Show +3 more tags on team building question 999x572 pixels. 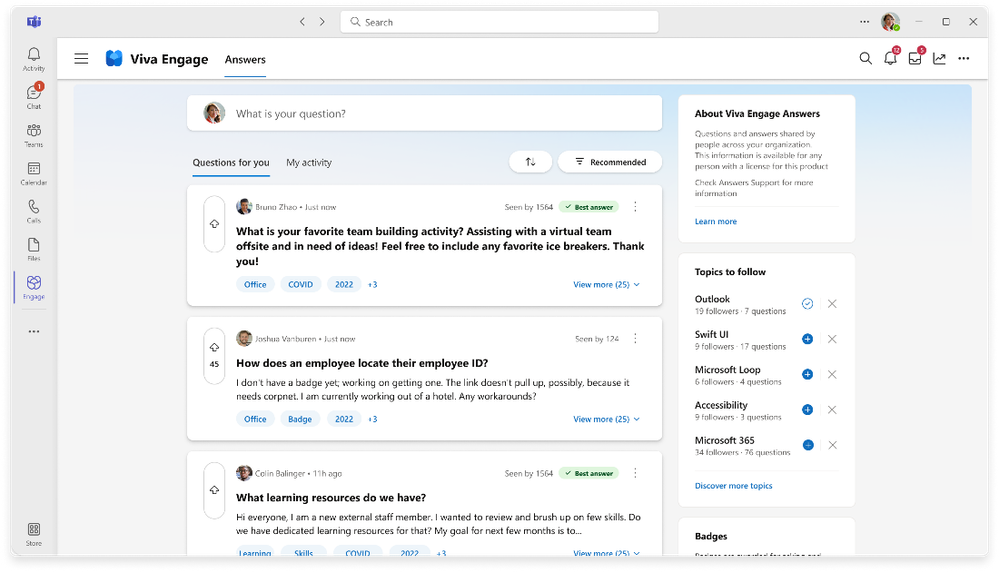click(373, 285)
